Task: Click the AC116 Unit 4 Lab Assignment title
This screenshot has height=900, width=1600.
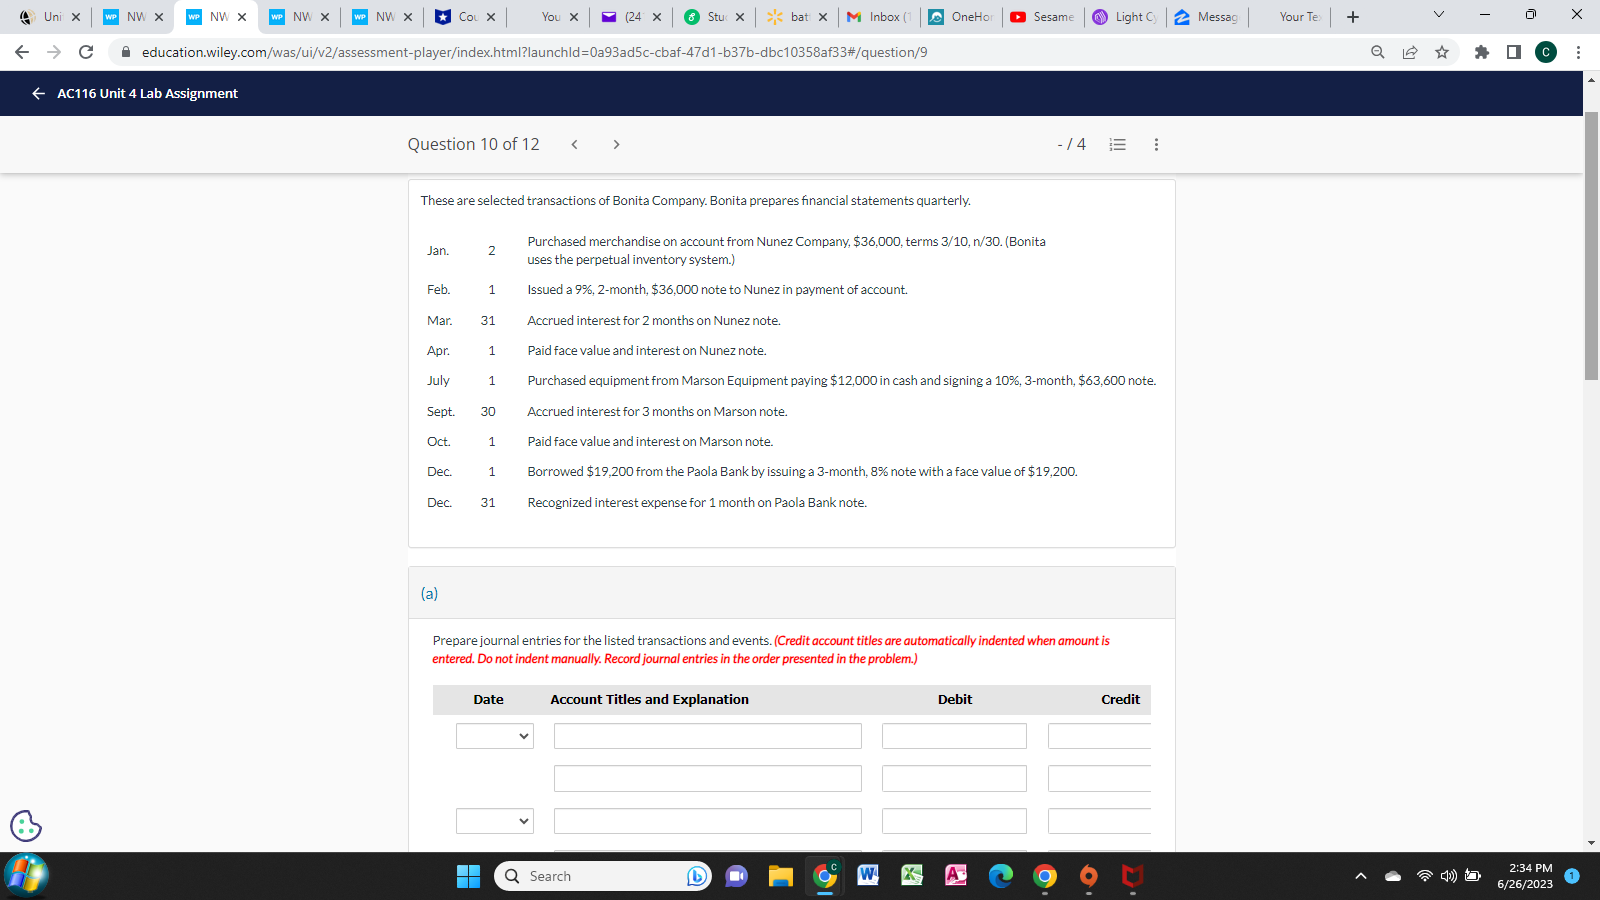Action: click(147, 93)
